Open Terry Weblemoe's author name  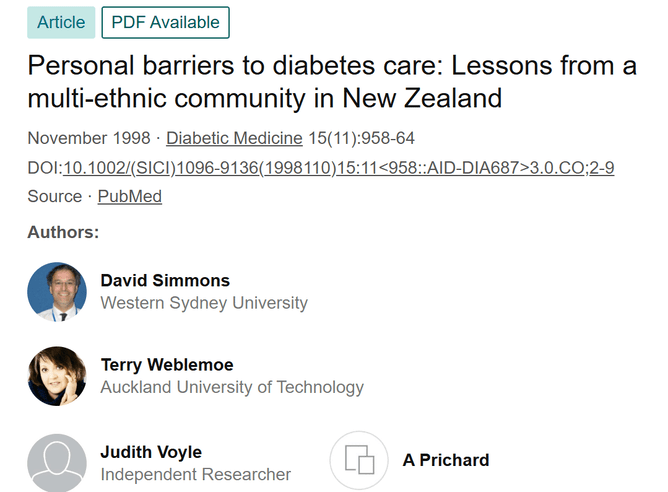(167, 365)
